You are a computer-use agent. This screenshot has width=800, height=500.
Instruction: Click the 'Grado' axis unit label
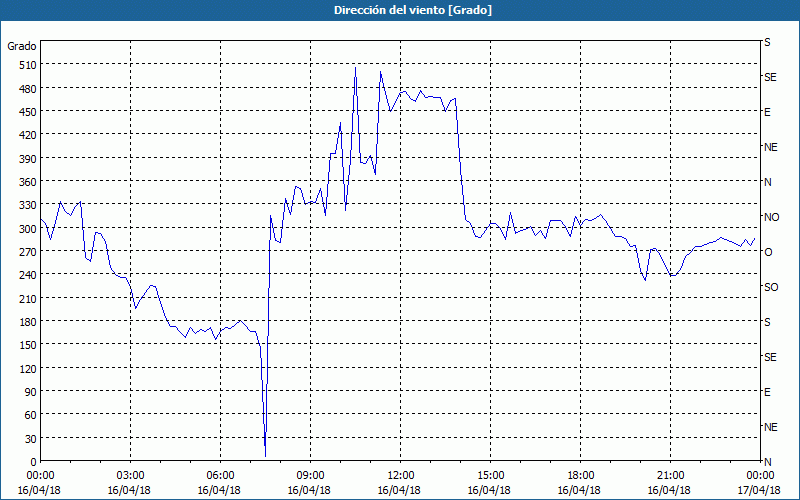pos(22,46)
